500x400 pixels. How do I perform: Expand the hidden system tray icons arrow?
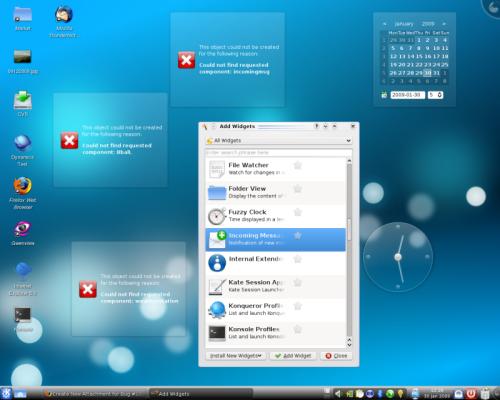tap(338, 394)
